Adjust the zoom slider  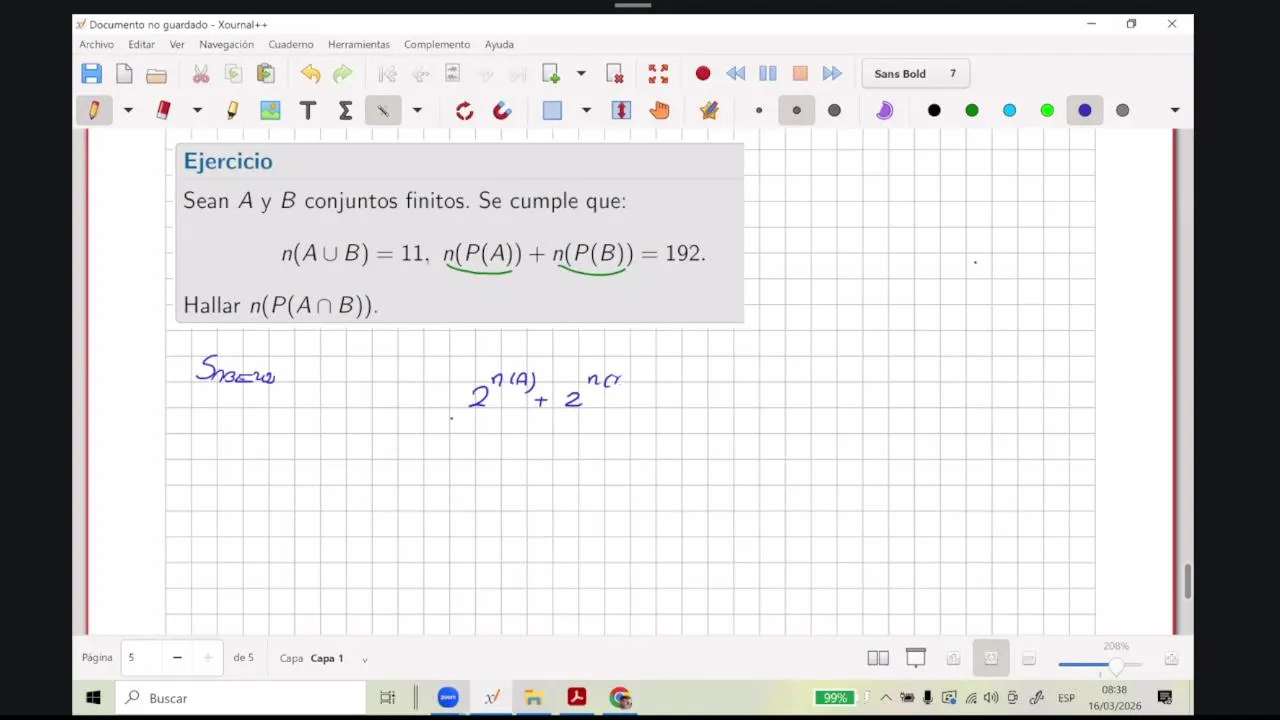(x=1099, y=664)
